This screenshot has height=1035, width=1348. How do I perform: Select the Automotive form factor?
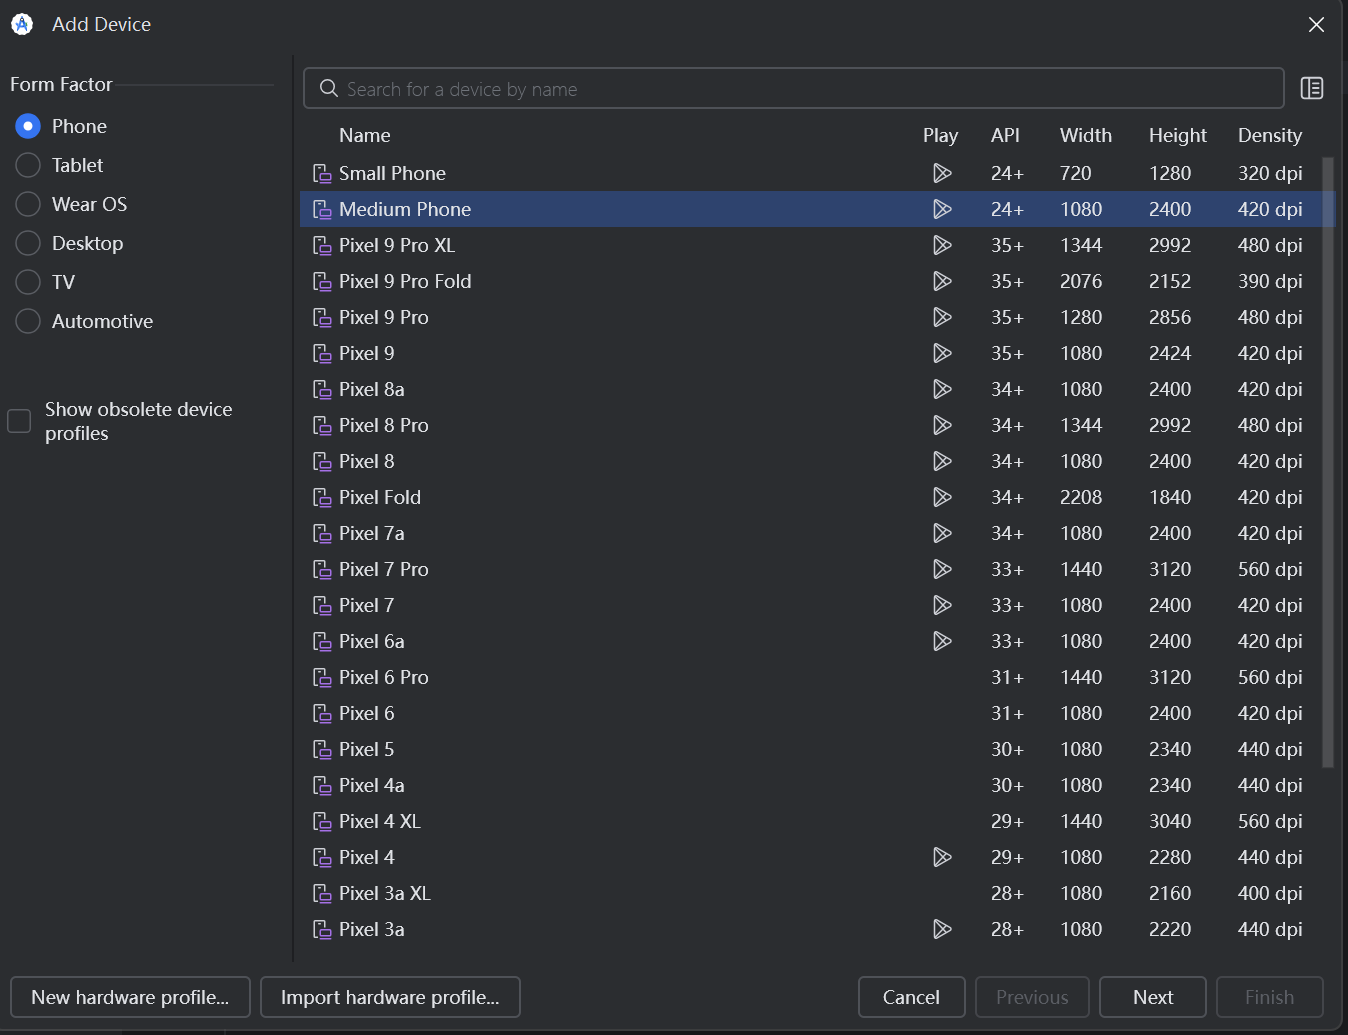(x=28, y=321)
